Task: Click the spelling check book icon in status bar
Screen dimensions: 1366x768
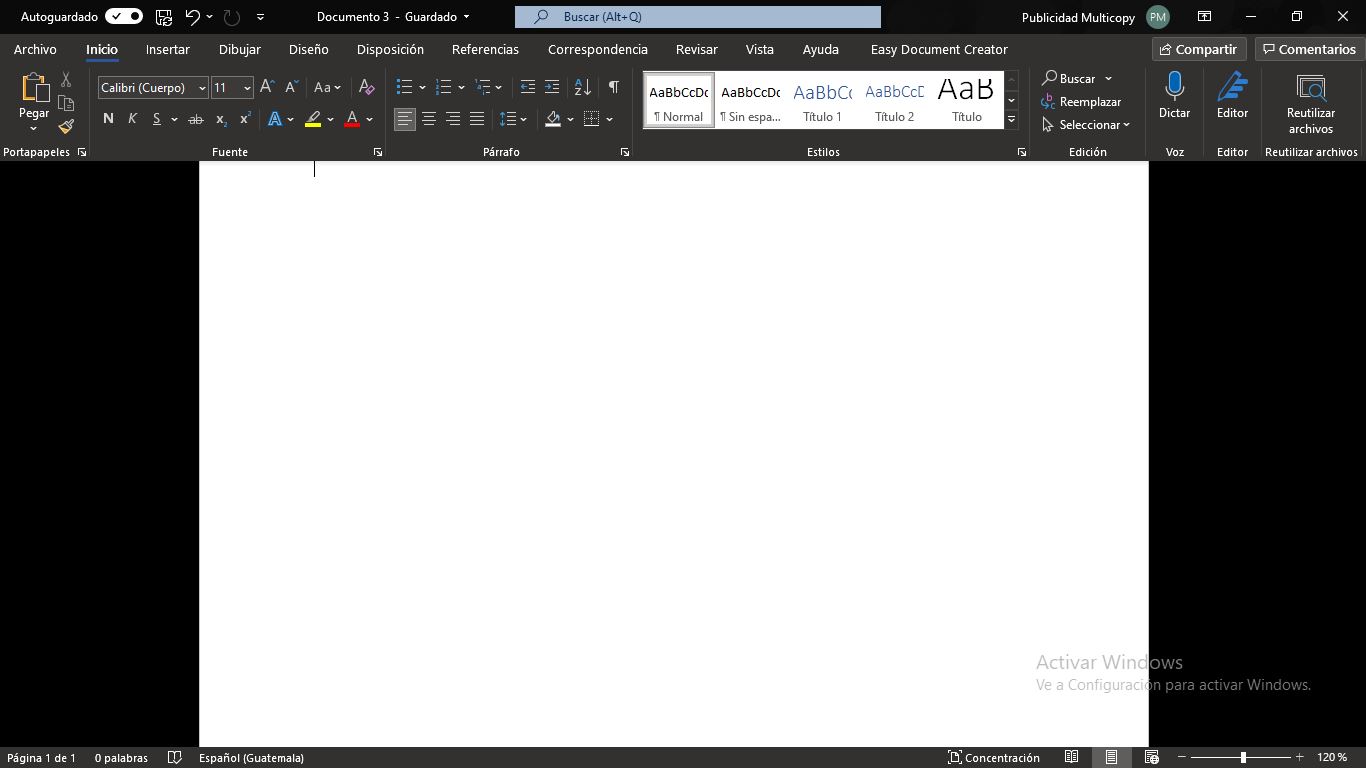Action: [x=175, y=758]
